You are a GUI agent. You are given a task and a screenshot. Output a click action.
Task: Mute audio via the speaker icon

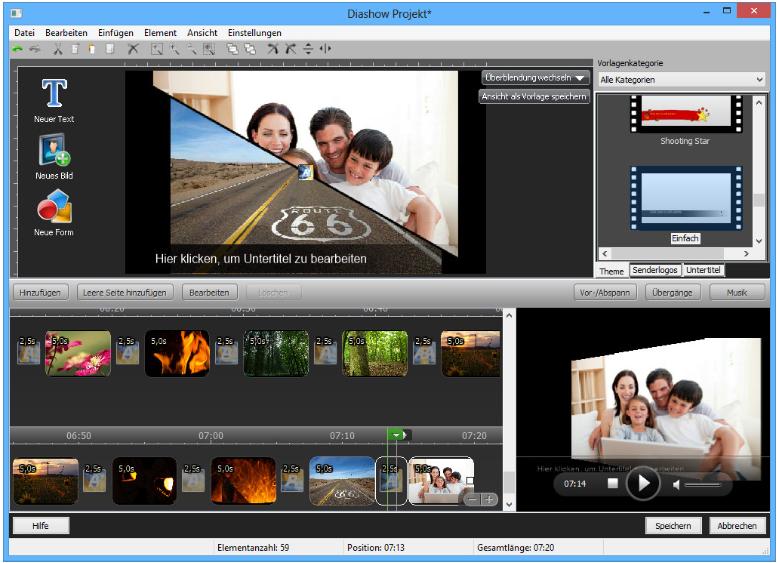[677, 484]
